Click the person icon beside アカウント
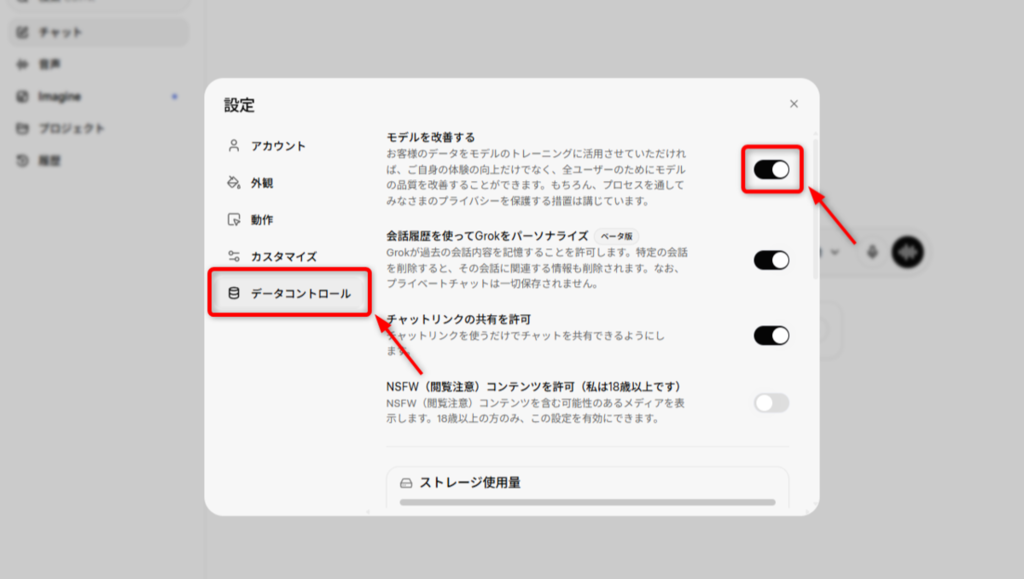Image resolution: width=1024 pixels, height=579 pixels. coord(234,146)
